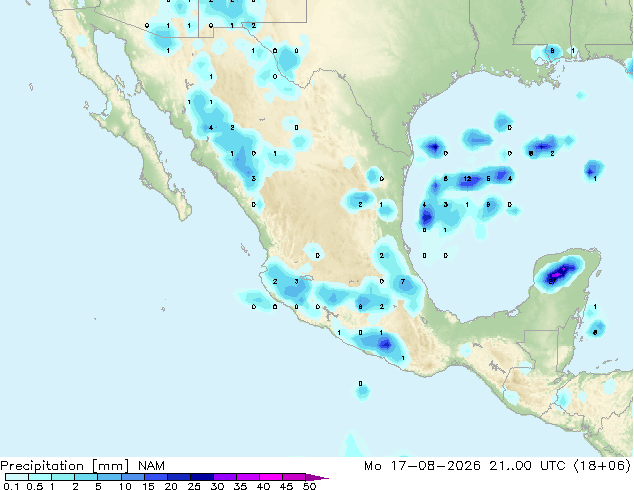The height and width of the screenshot is (490, 634).
Task: Click the legend swatch between 1 and 2
Action: [63, 477]
